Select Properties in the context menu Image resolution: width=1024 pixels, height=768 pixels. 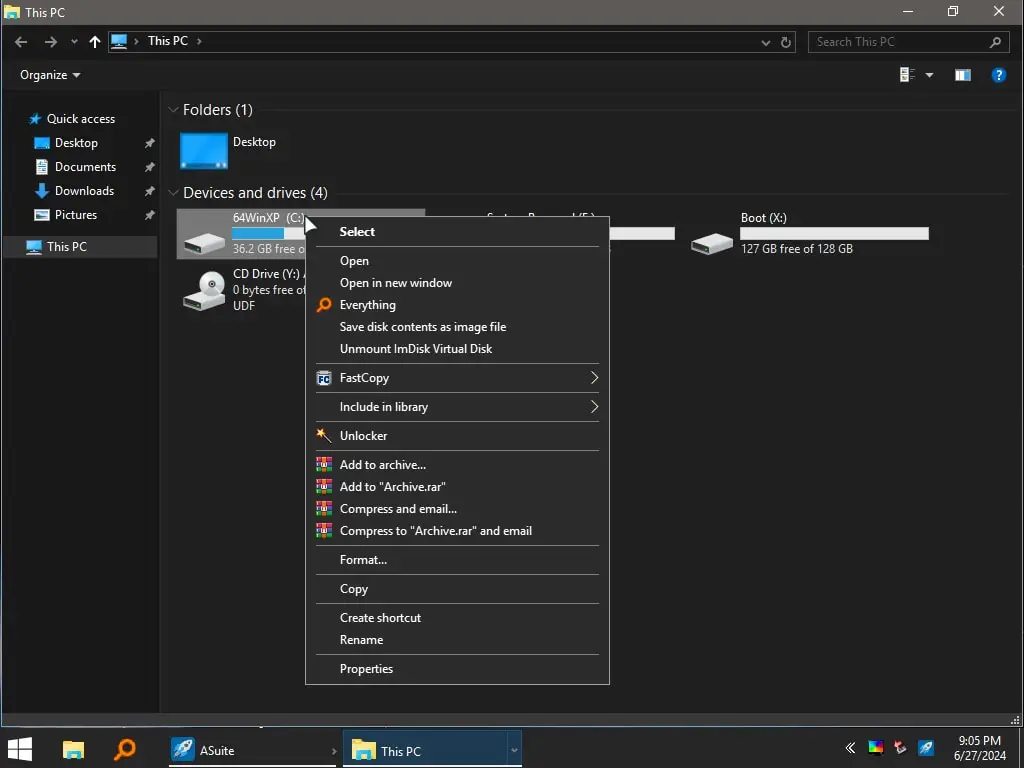pos(366,669)
